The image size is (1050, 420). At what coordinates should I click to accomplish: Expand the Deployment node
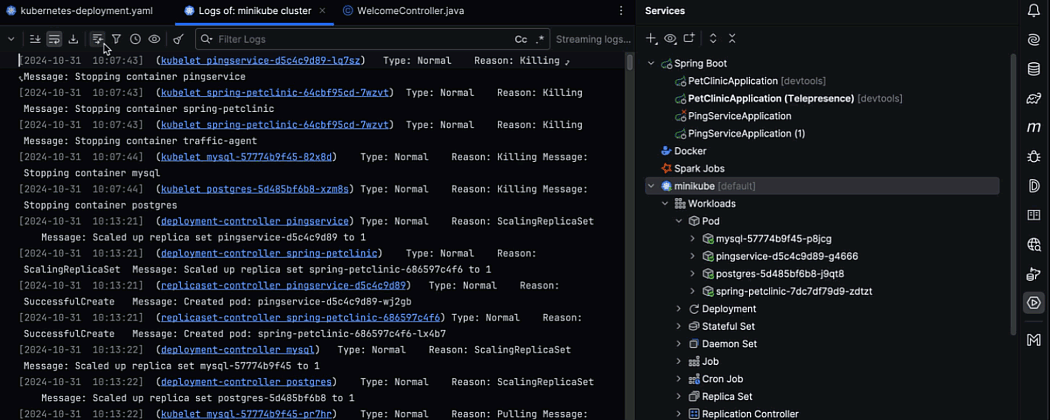click(678, 309)
